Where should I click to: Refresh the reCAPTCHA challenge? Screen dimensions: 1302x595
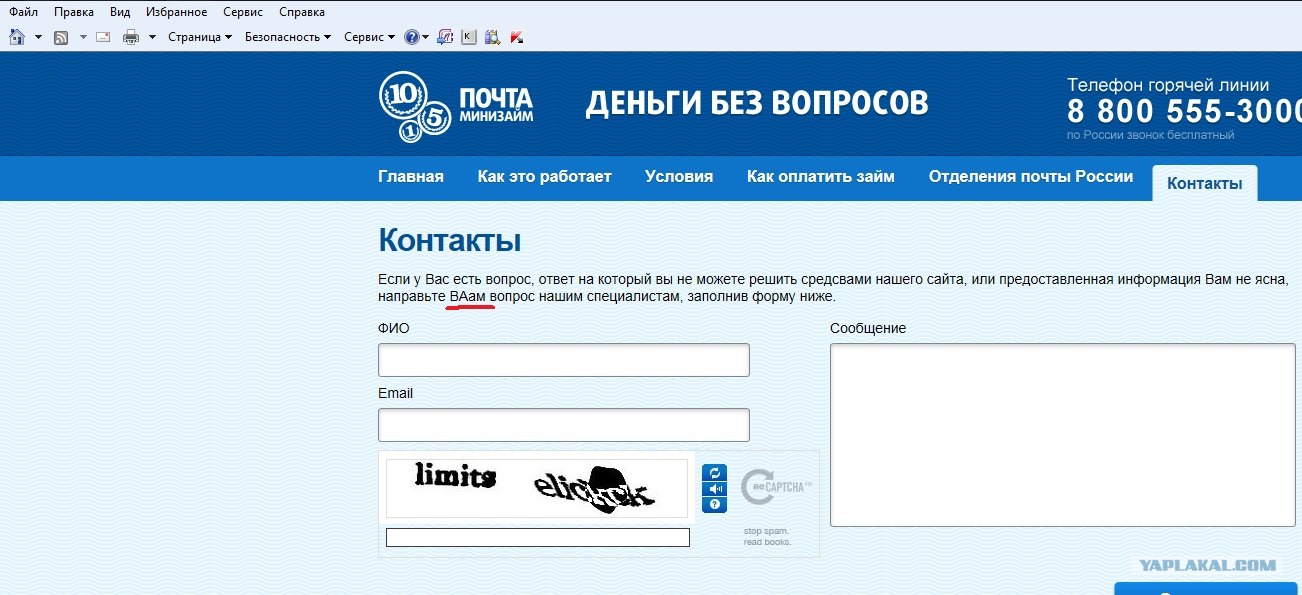714,473
